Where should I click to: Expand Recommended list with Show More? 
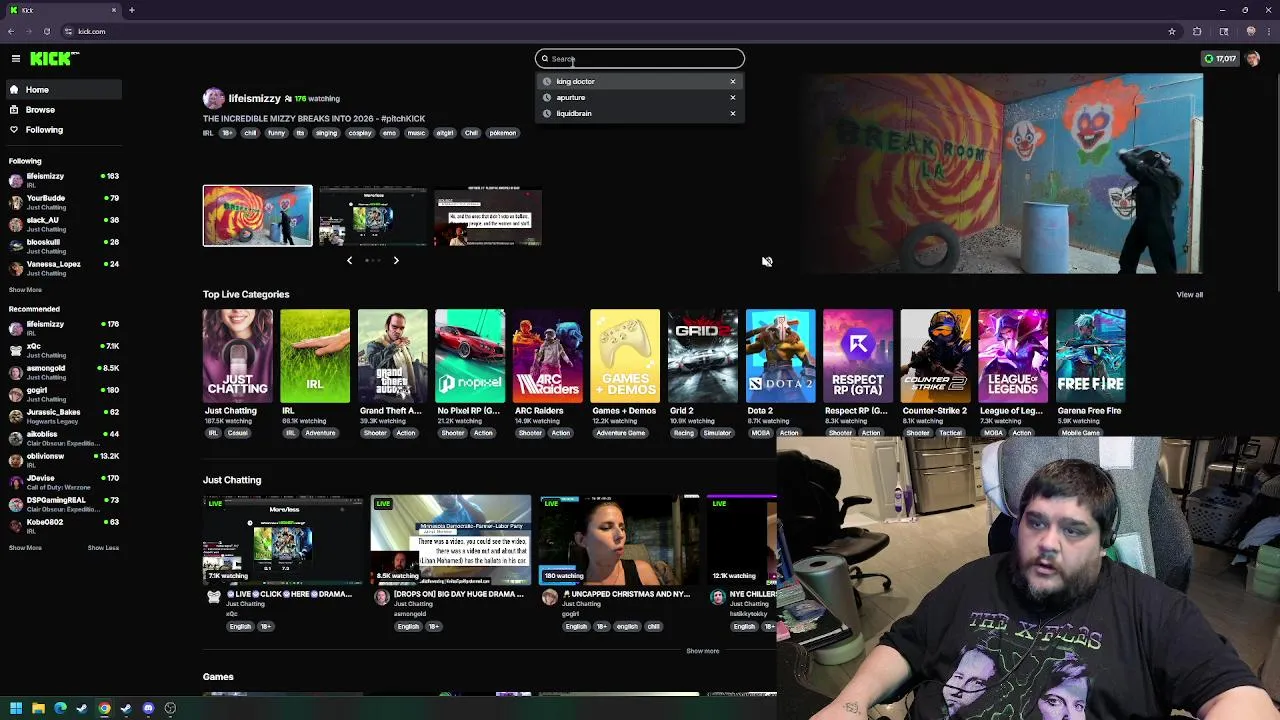click(25, 548)
